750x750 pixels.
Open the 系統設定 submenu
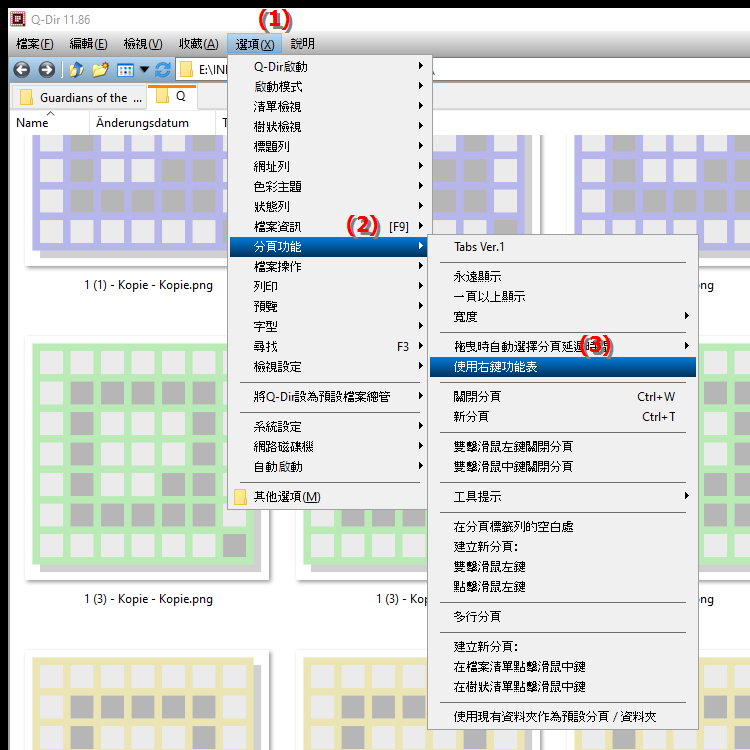pos(330,427)
